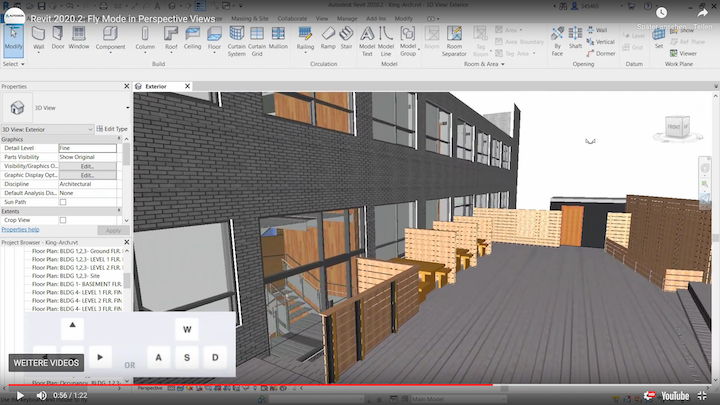This screenshot has width=720, height=405.
Task: Open the Model Group tool
Action: coord(408,41)
